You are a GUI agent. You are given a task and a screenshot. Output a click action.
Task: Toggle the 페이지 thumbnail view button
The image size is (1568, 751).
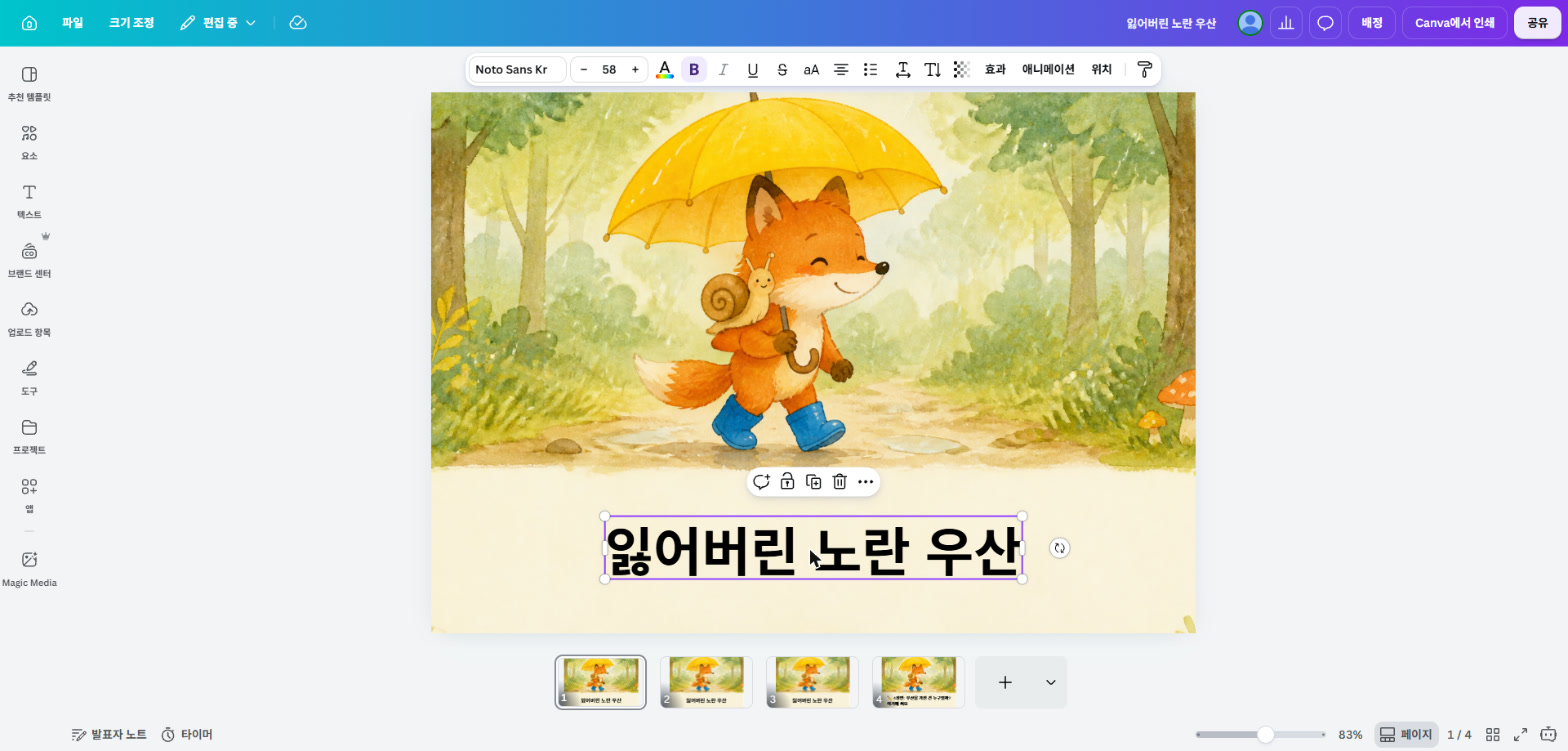tap(1406, 735)
